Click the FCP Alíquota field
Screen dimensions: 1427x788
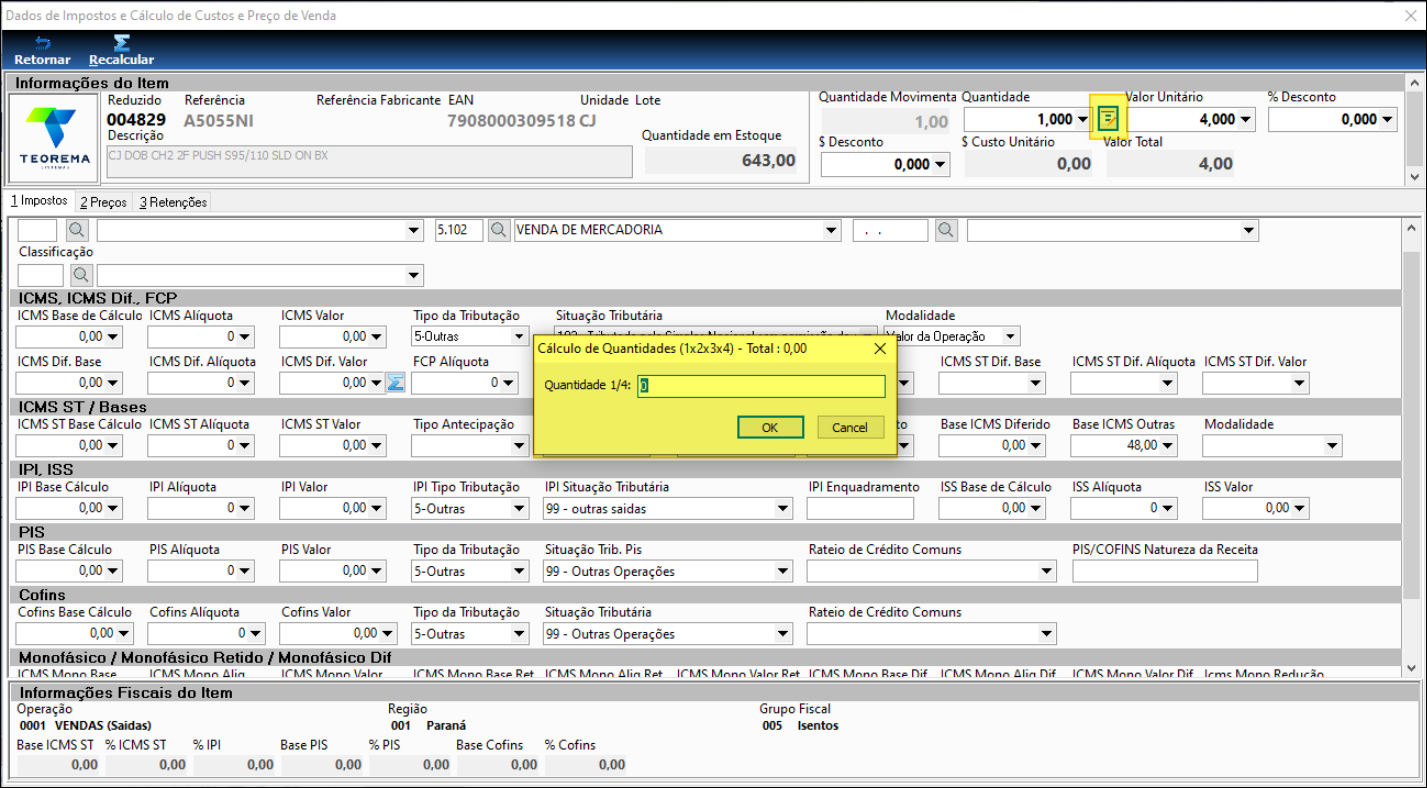click(x=464, y=382)
